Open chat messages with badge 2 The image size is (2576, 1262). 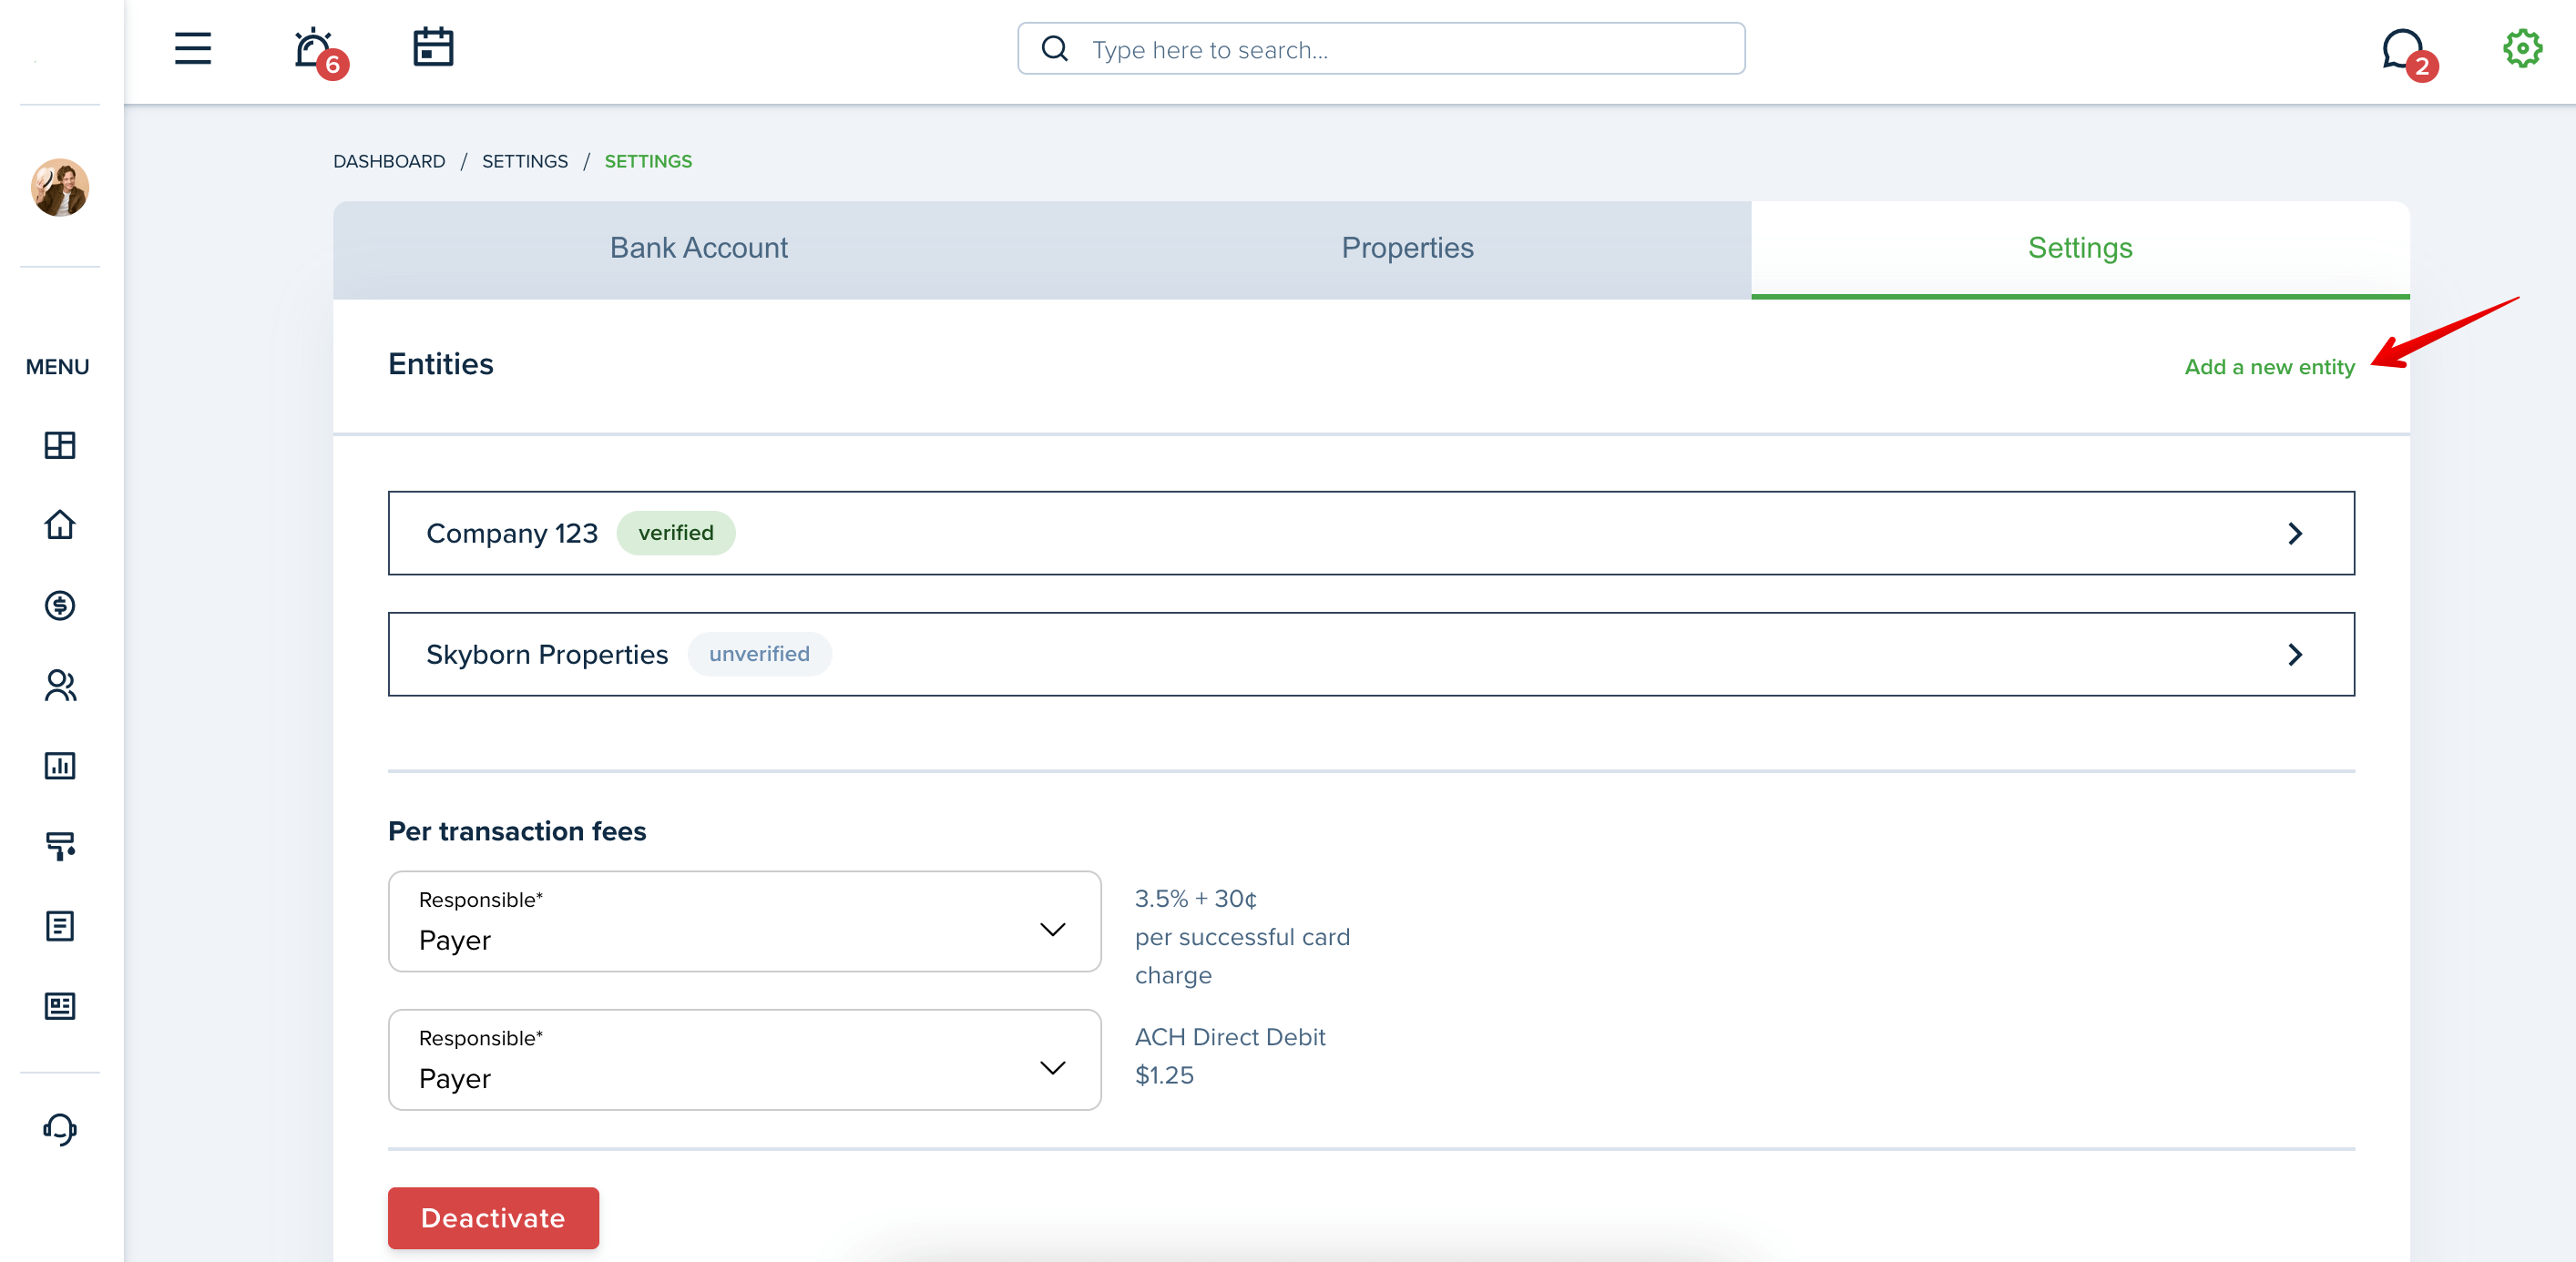[2408, 54]
